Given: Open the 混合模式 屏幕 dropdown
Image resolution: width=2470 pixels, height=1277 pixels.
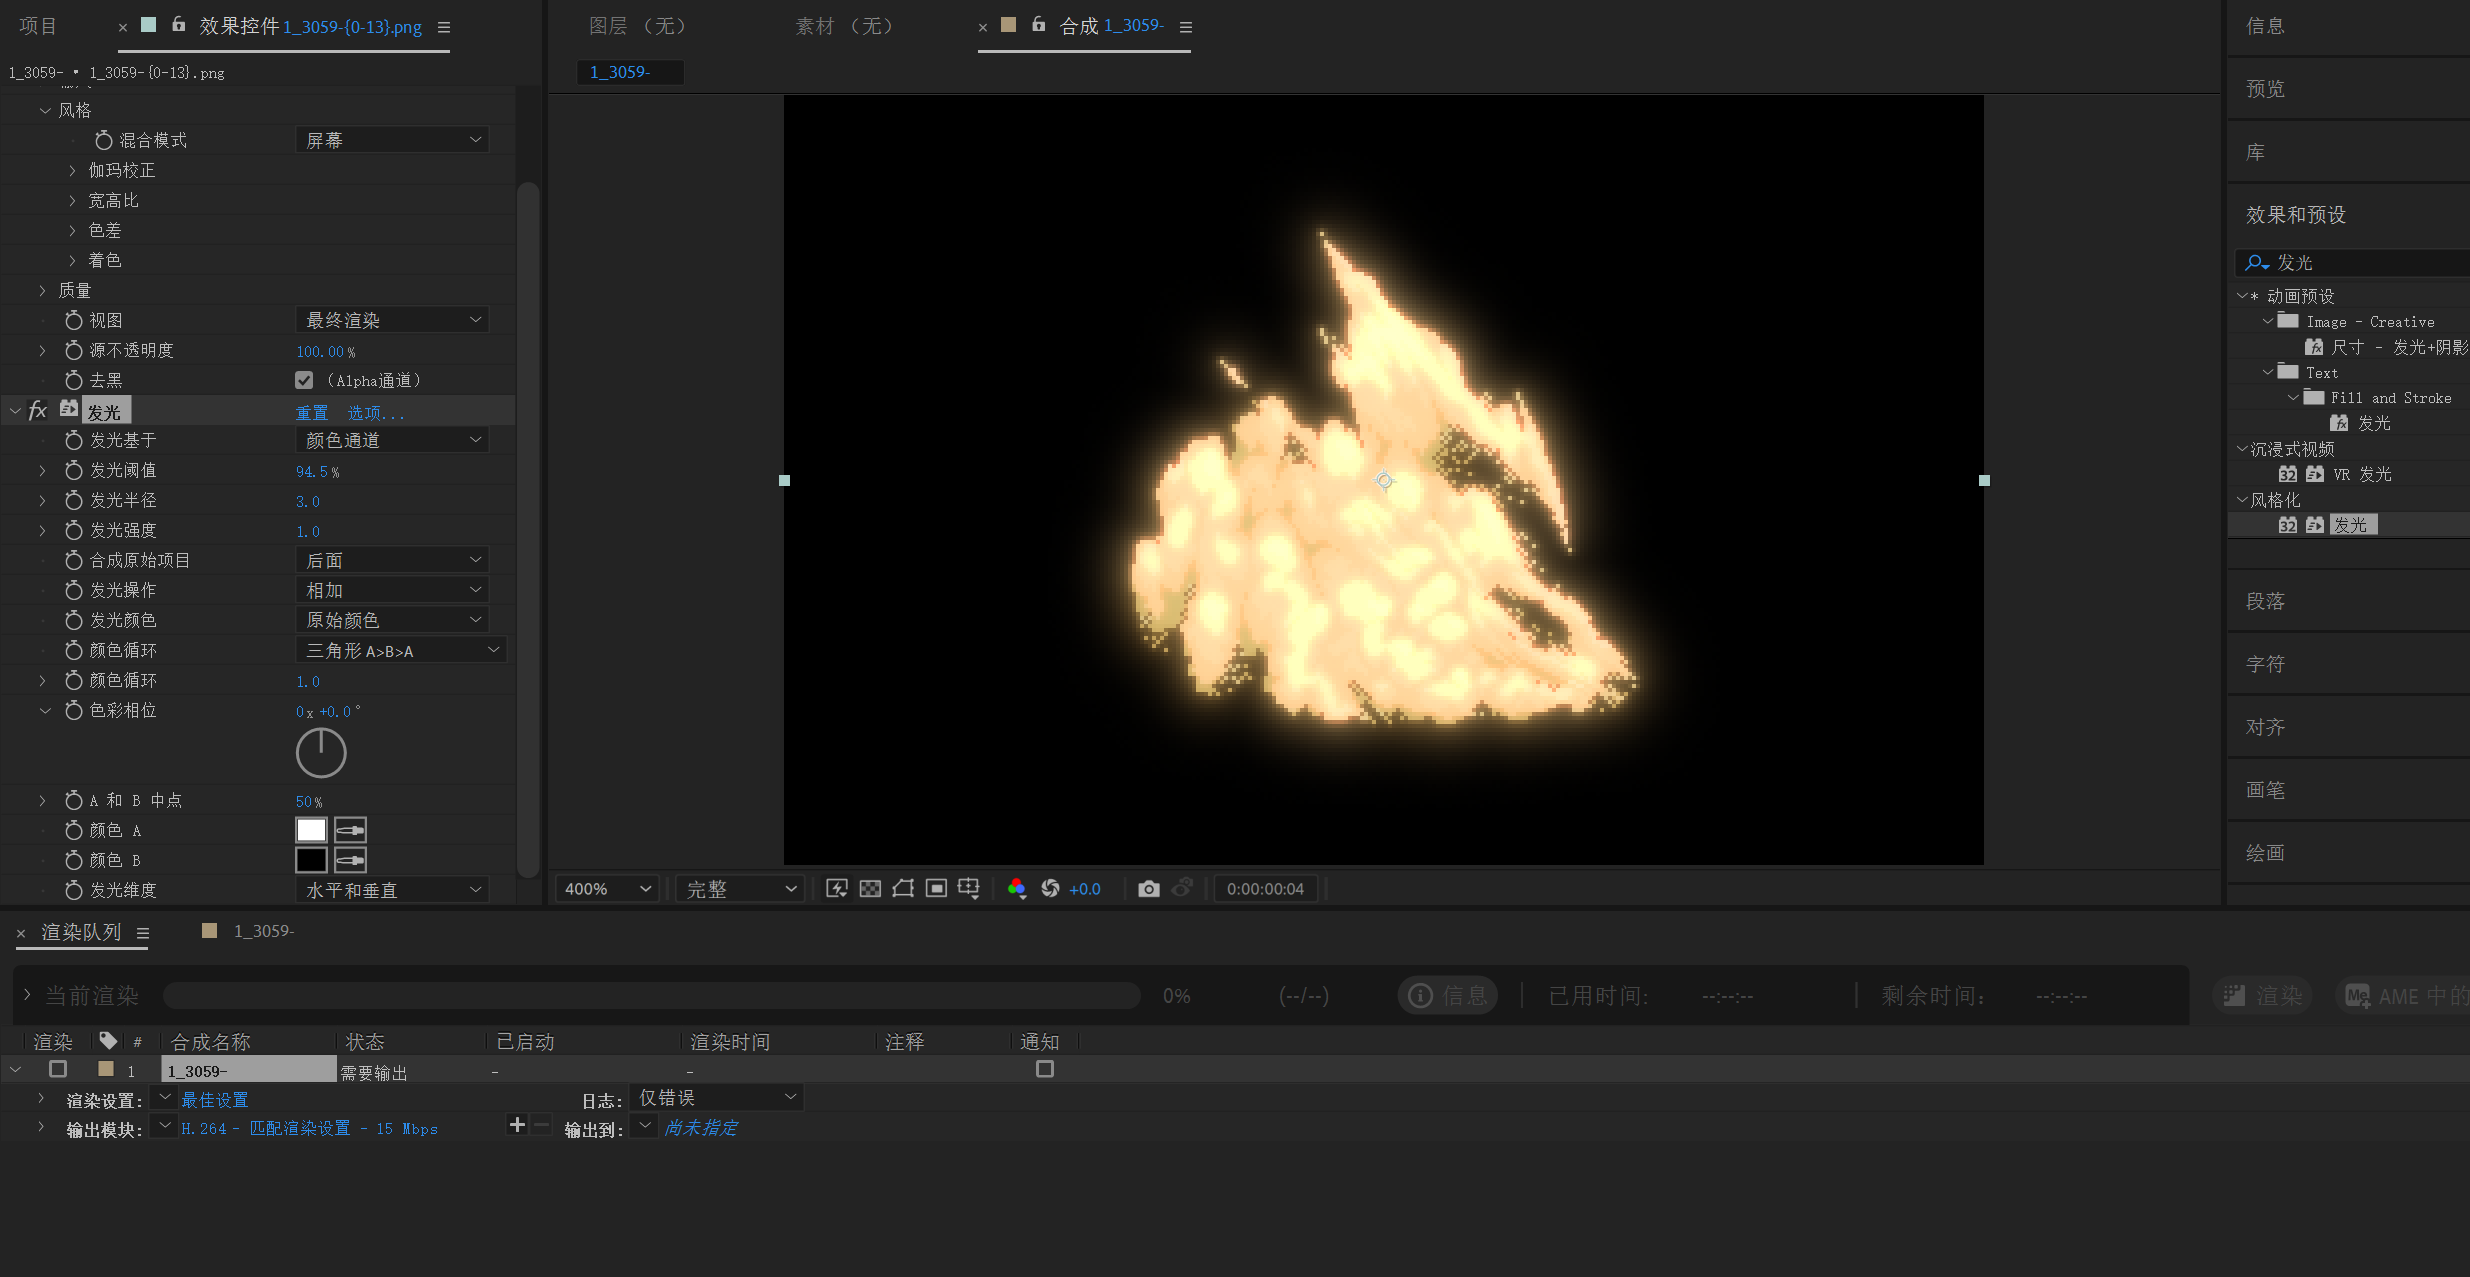Looking at the screenshot, I should [x=392, y=140].
